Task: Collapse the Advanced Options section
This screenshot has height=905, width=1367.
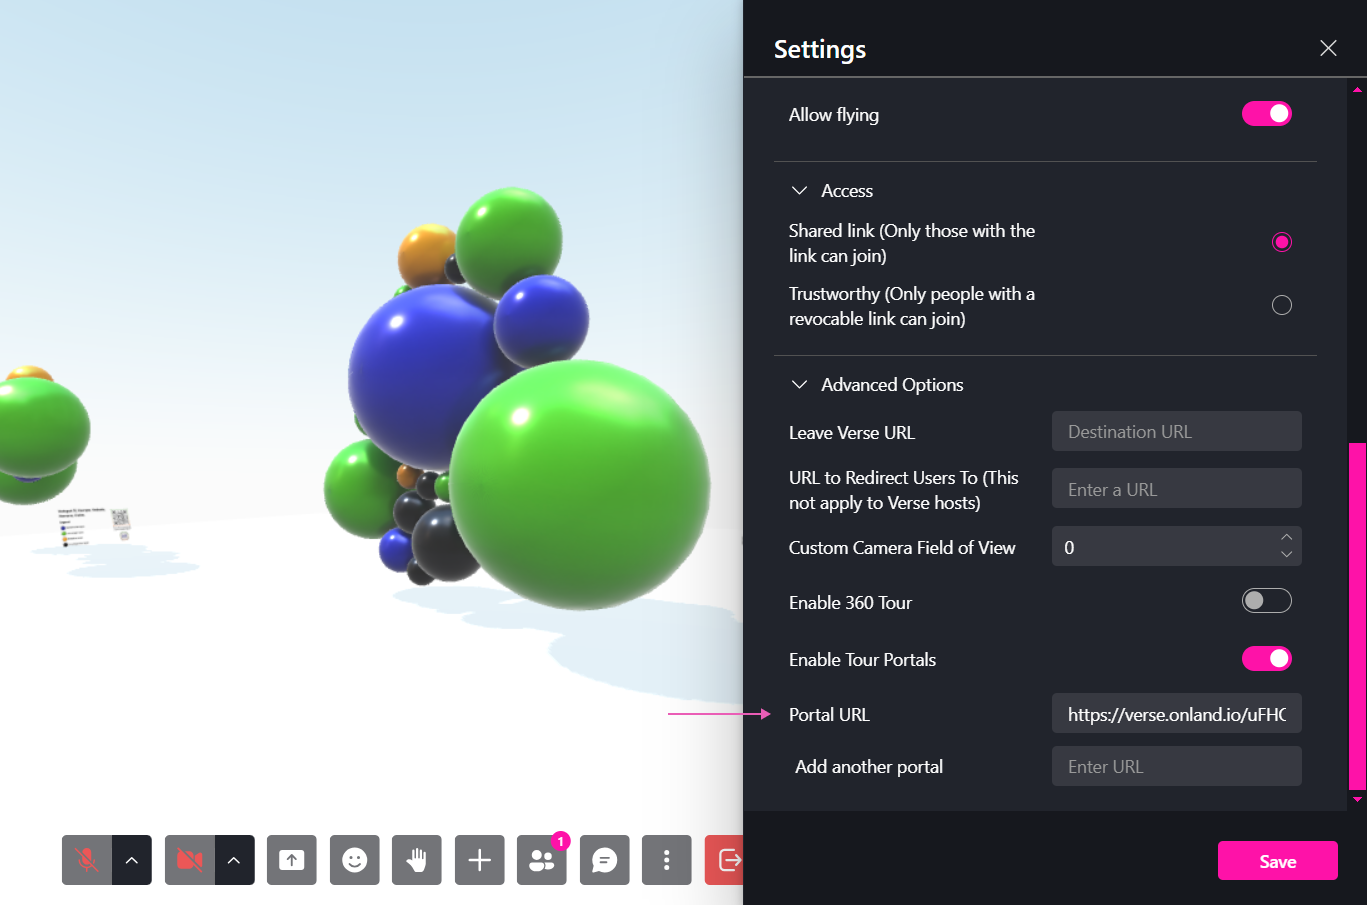Action: click(799, 384)
